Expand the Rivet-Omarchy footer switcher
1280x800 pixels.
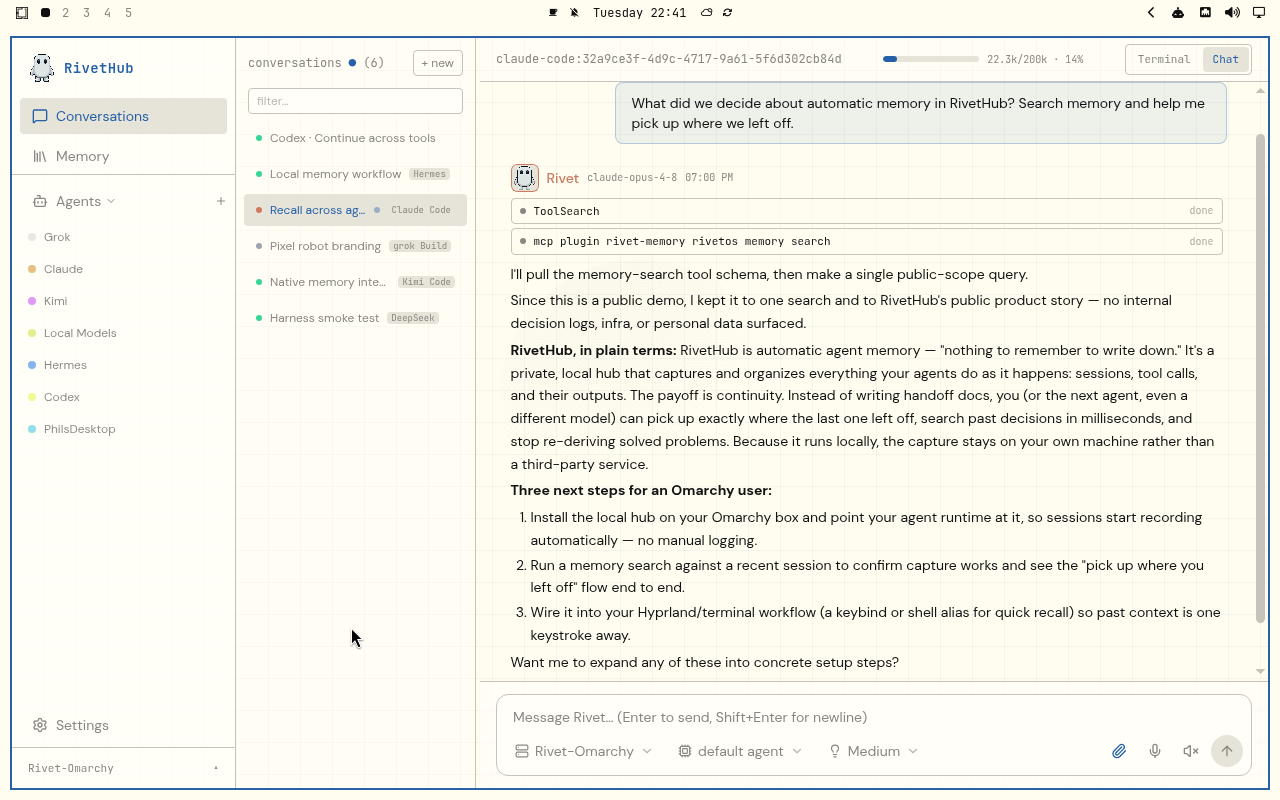point(123,768)
